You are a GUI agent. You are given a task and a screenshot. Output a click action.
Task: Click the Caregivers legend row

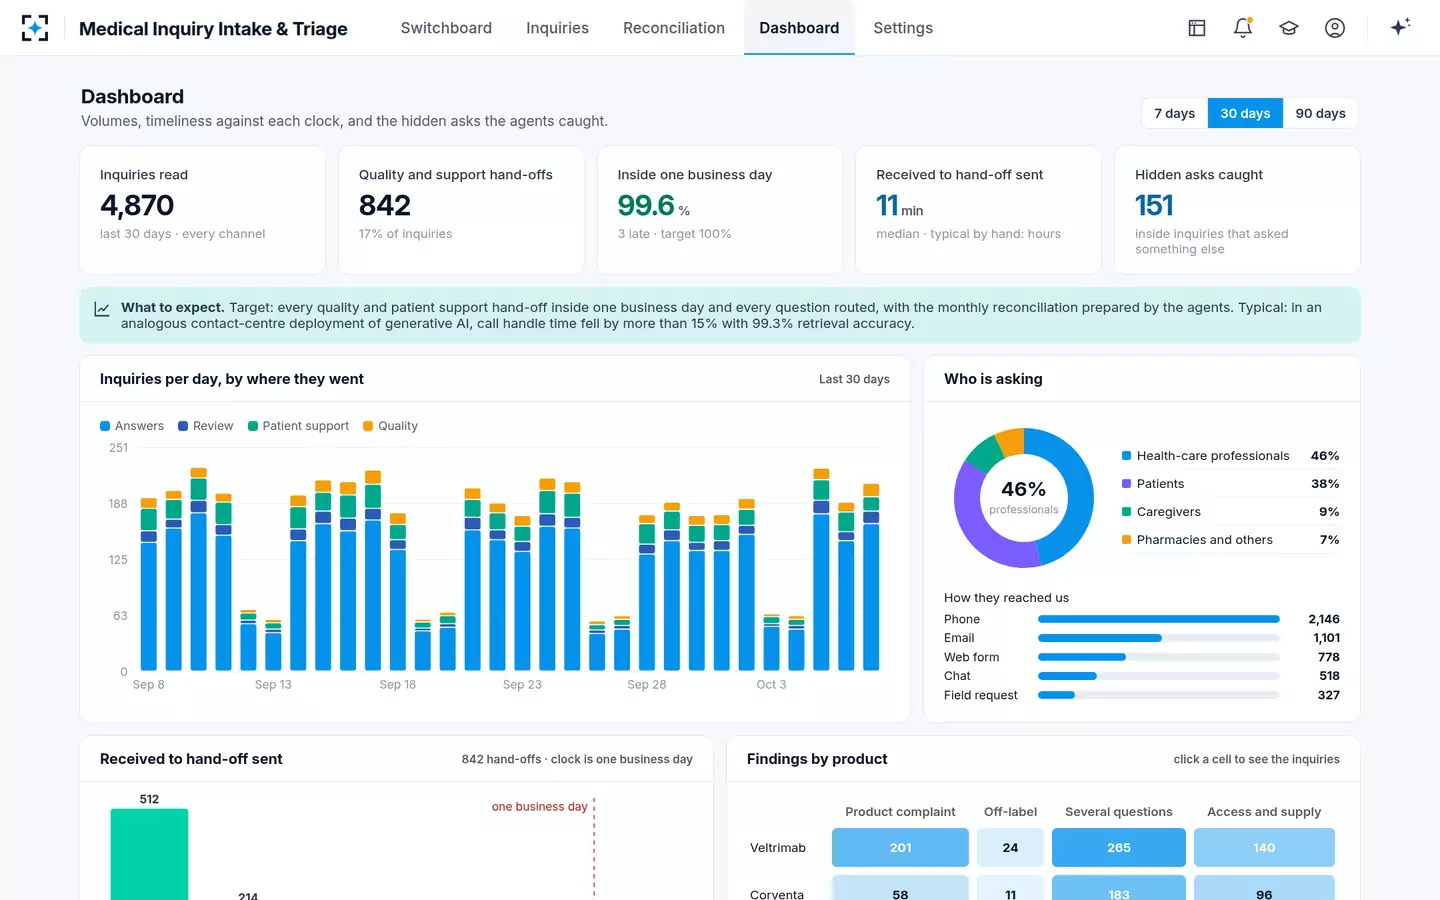[x=1230, y=512]
